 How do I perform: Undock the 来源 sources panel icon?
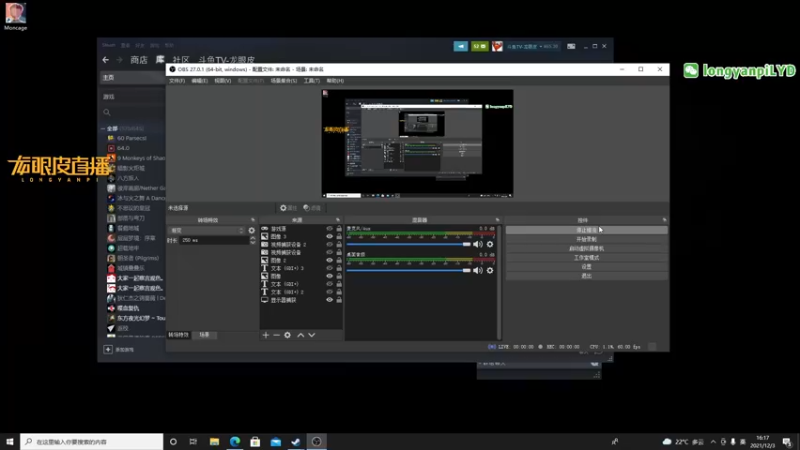[x=338, y=220]
